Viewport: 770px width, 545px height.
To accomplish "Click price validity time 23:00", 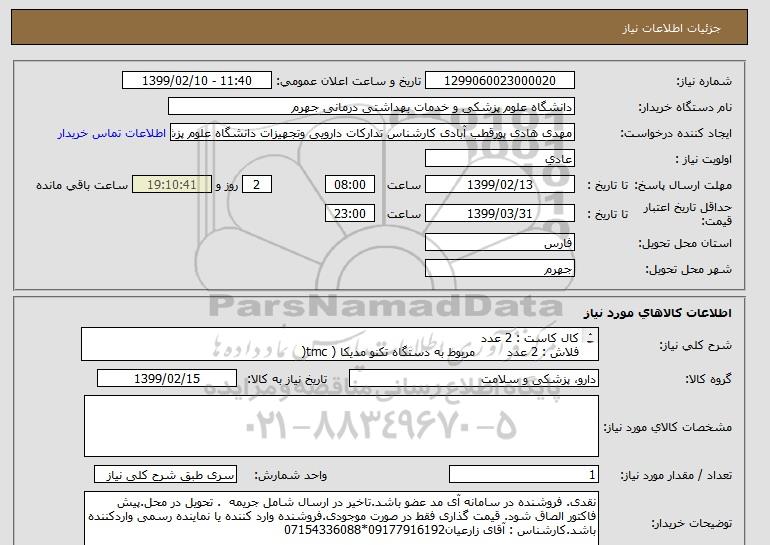I will [350, 214].
